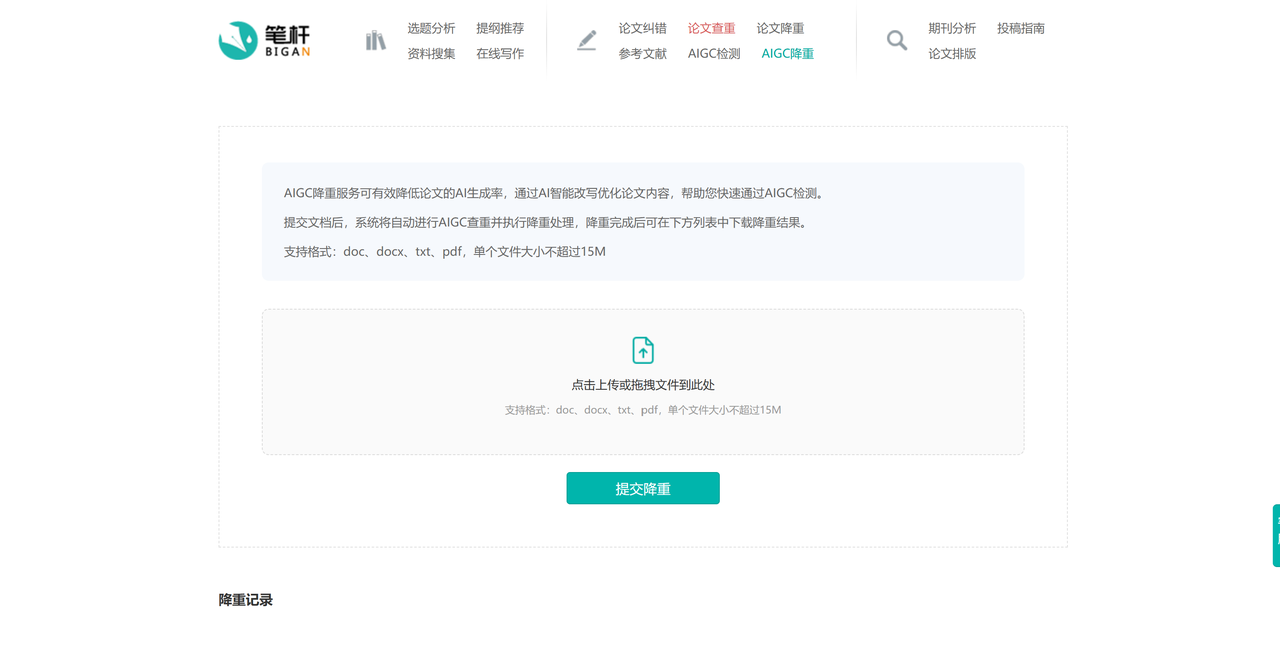Image resolution: width=1280 pixels, height=654 pixels.
Task: Open 参考文献 menu item
Action: pos(642,54)
